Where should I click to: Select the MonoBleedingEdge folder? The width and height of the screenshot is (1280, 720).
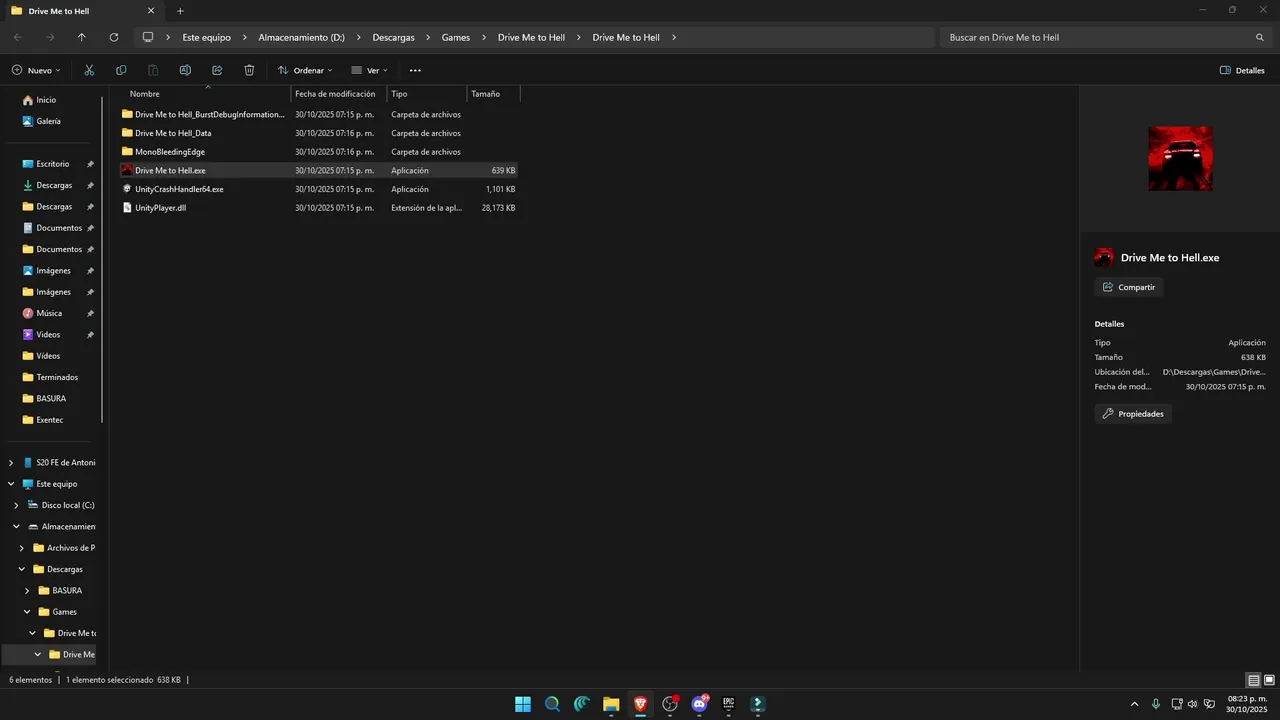(170, 152)
